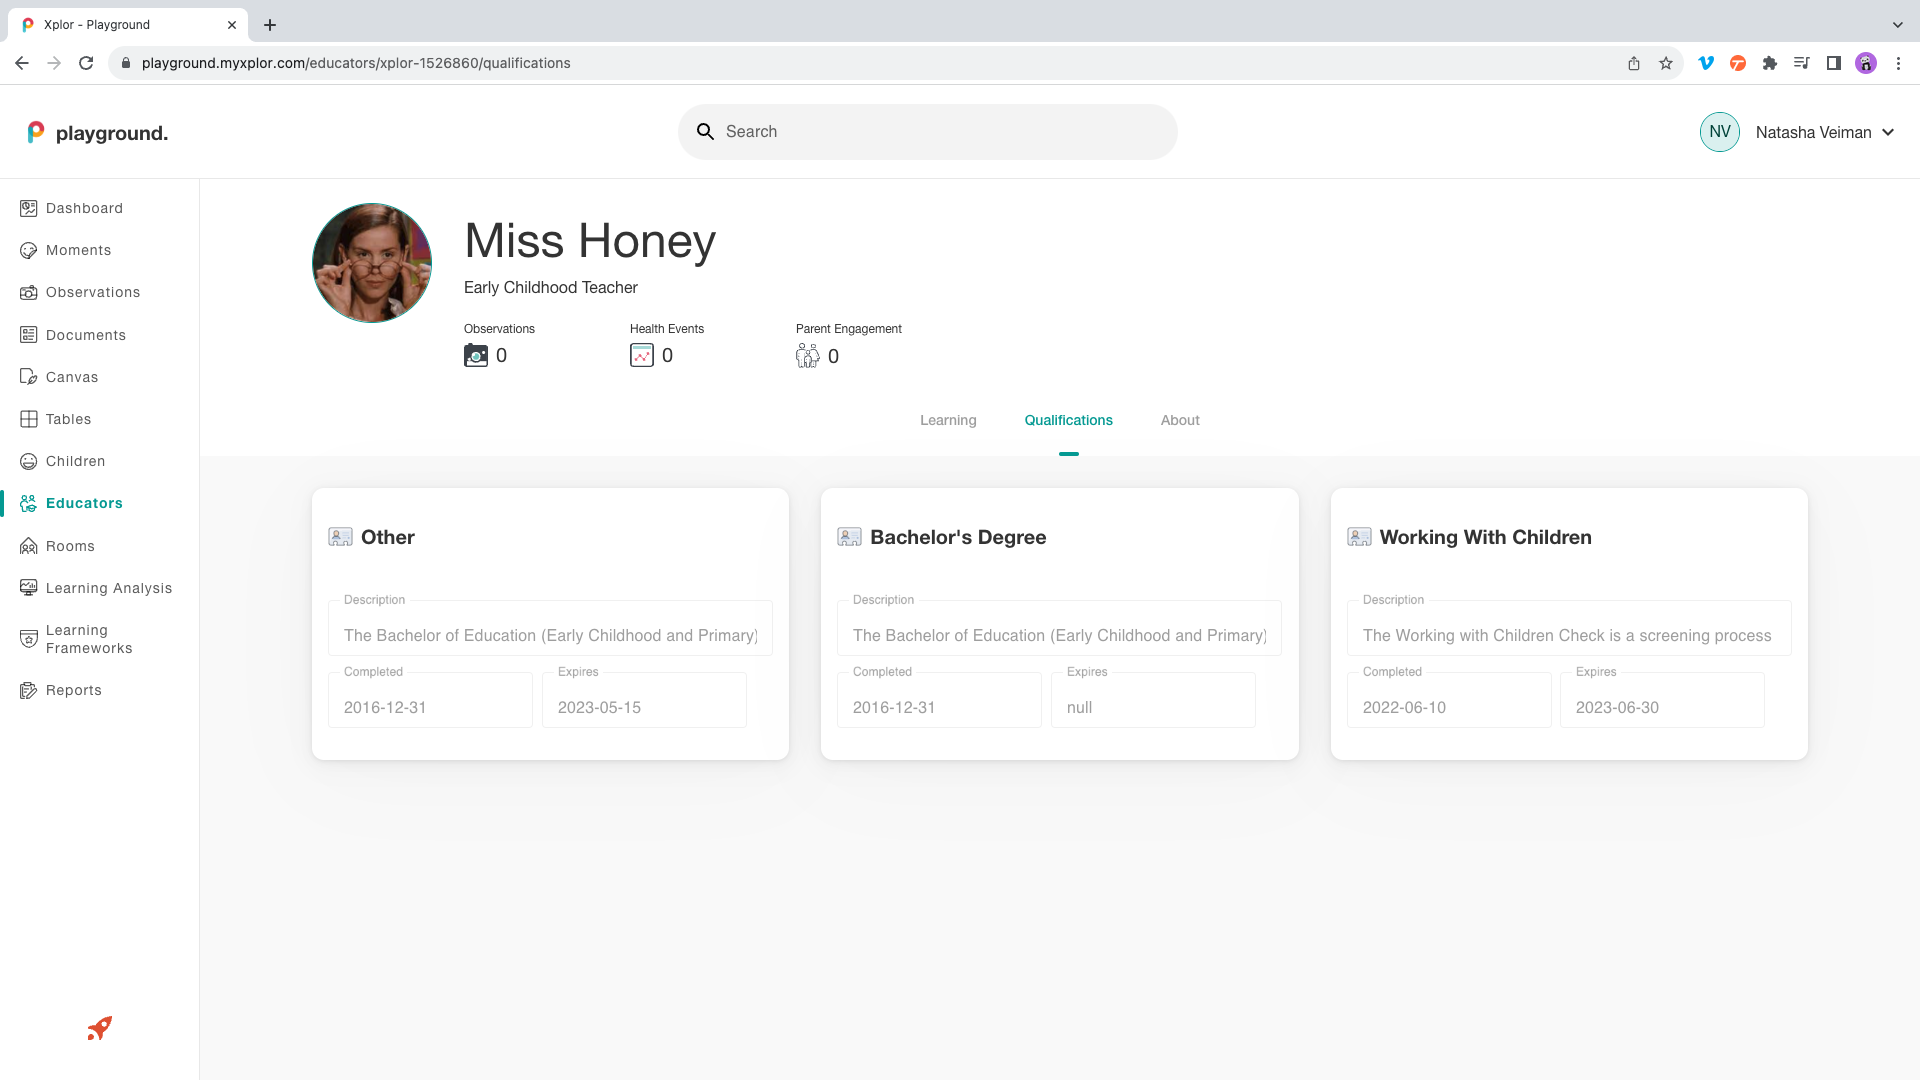
Task: Click the playground logo
Action: pyautogui.click(x=97, y=132)
